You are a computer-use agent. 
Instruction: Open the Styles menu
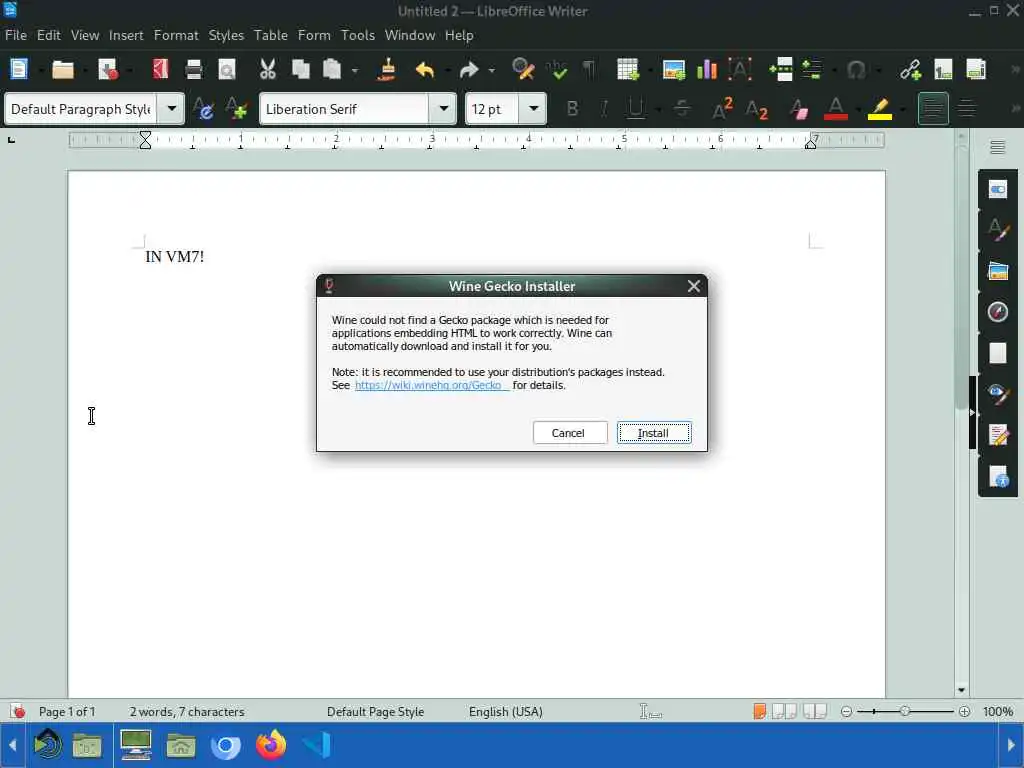[226, 35]
